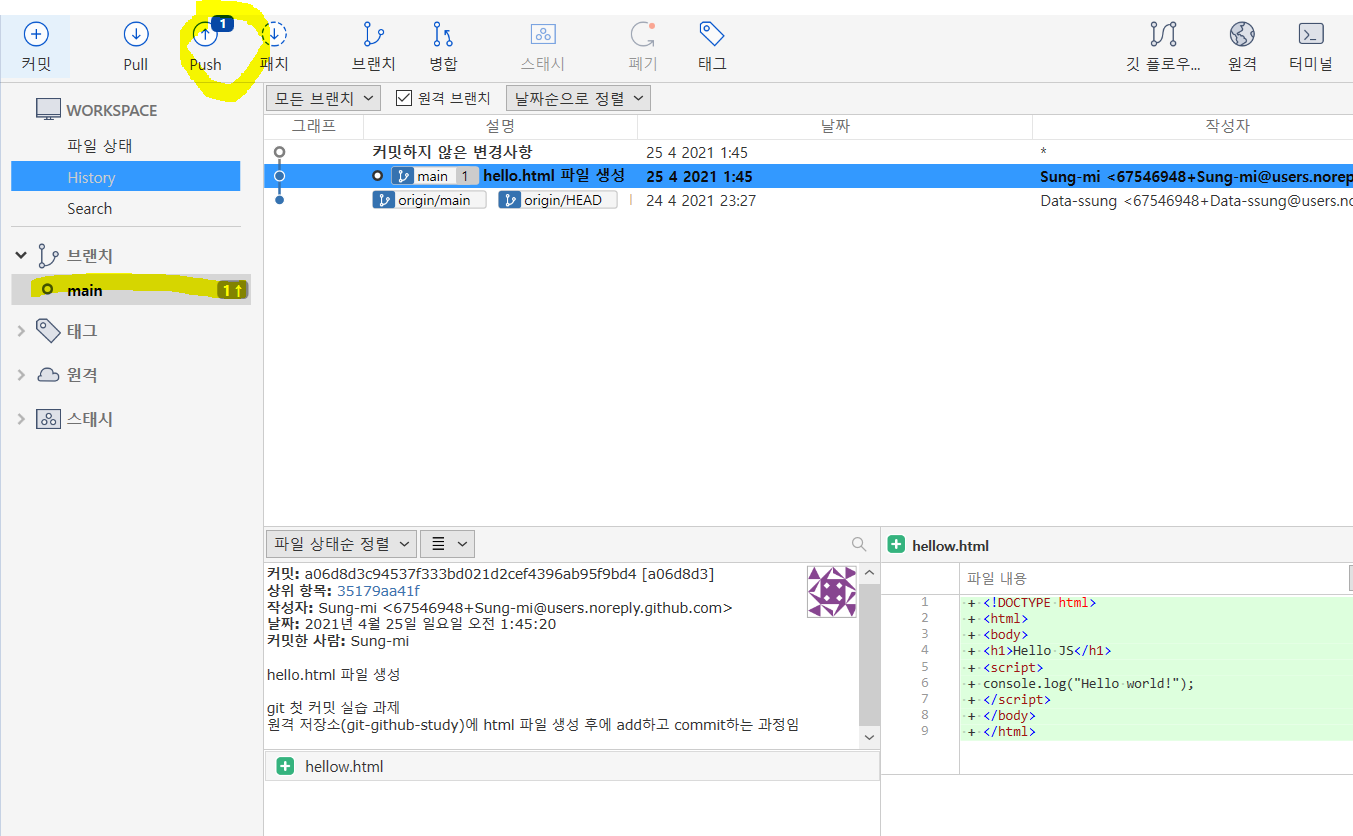
Task: Open parent commit link 35179aa41f
Action: 378,591
